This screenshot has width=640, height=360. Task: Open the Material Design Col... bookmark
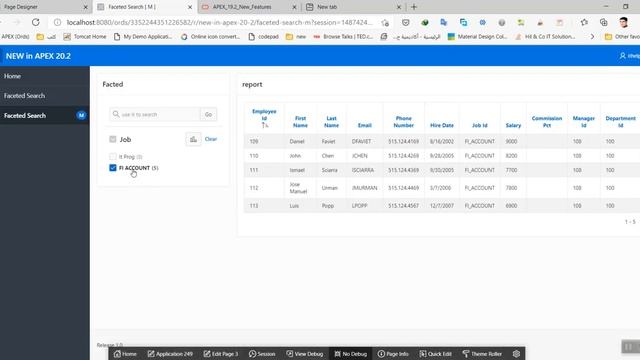point(477,37)
